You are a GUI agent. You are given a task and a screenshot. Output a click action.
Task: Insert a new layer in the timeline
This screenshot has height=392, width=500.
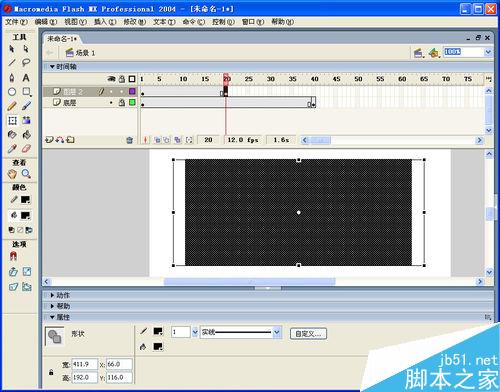coord(49,140)
